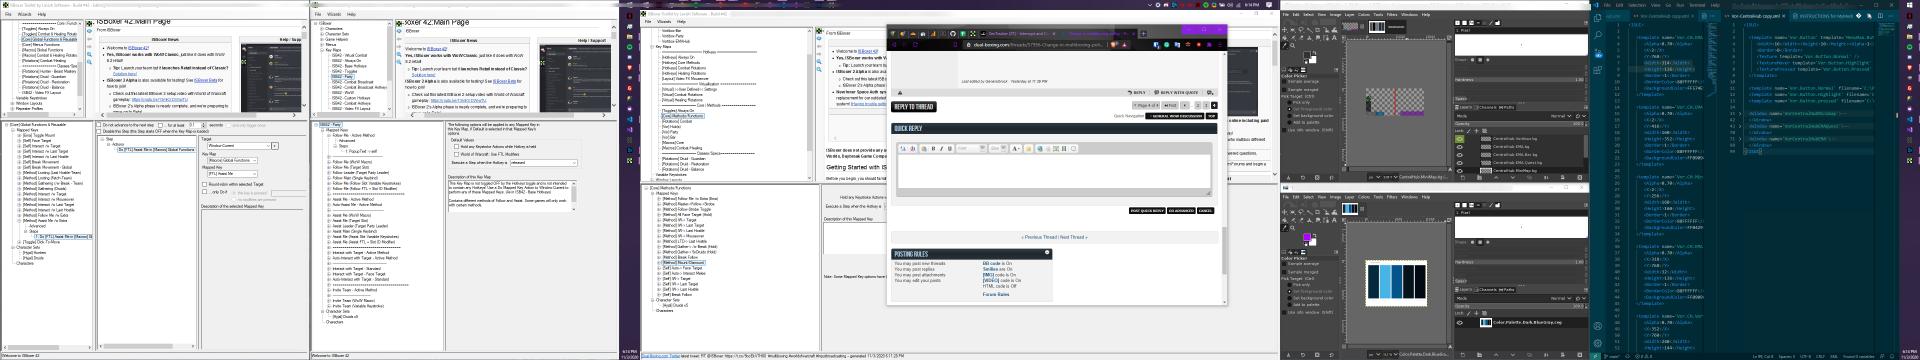The height and width of the screenshot is (360, 1920).
Task: Open the Explorer icon in VS Code activity bar
Action: pyautogui.click(x=1598, y=18)
